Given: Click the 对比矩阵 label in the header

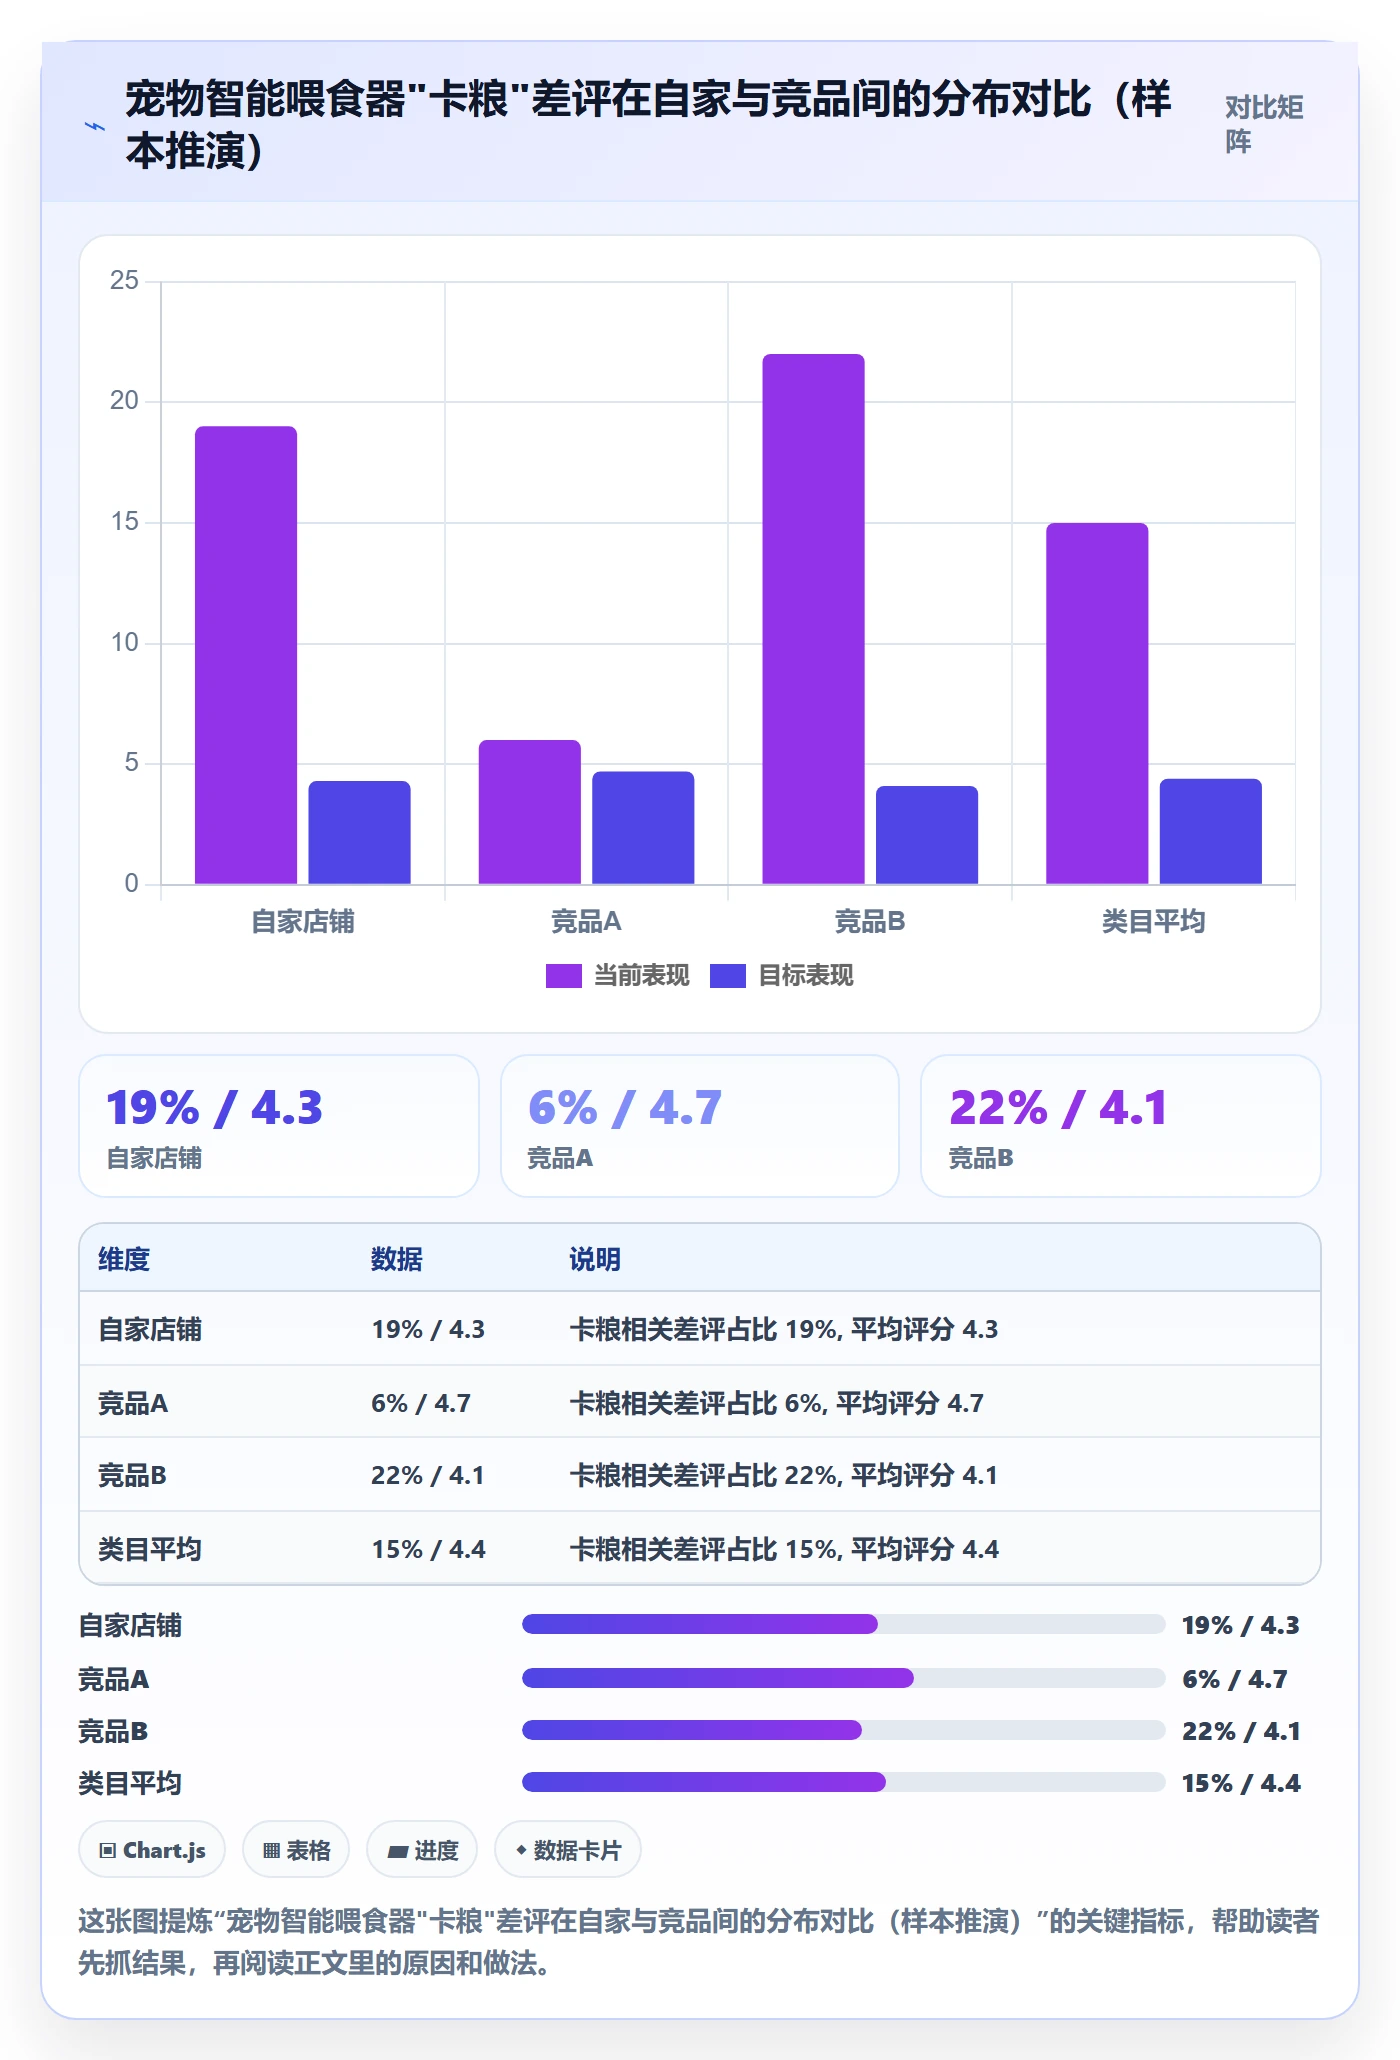Looking at the screenshot, I should pos(1264,124).
